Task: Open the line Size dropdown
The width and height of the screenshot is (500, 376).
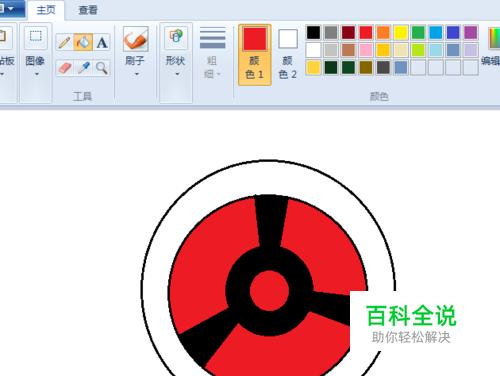Action: pyautogui.click(x=212, y=53)
